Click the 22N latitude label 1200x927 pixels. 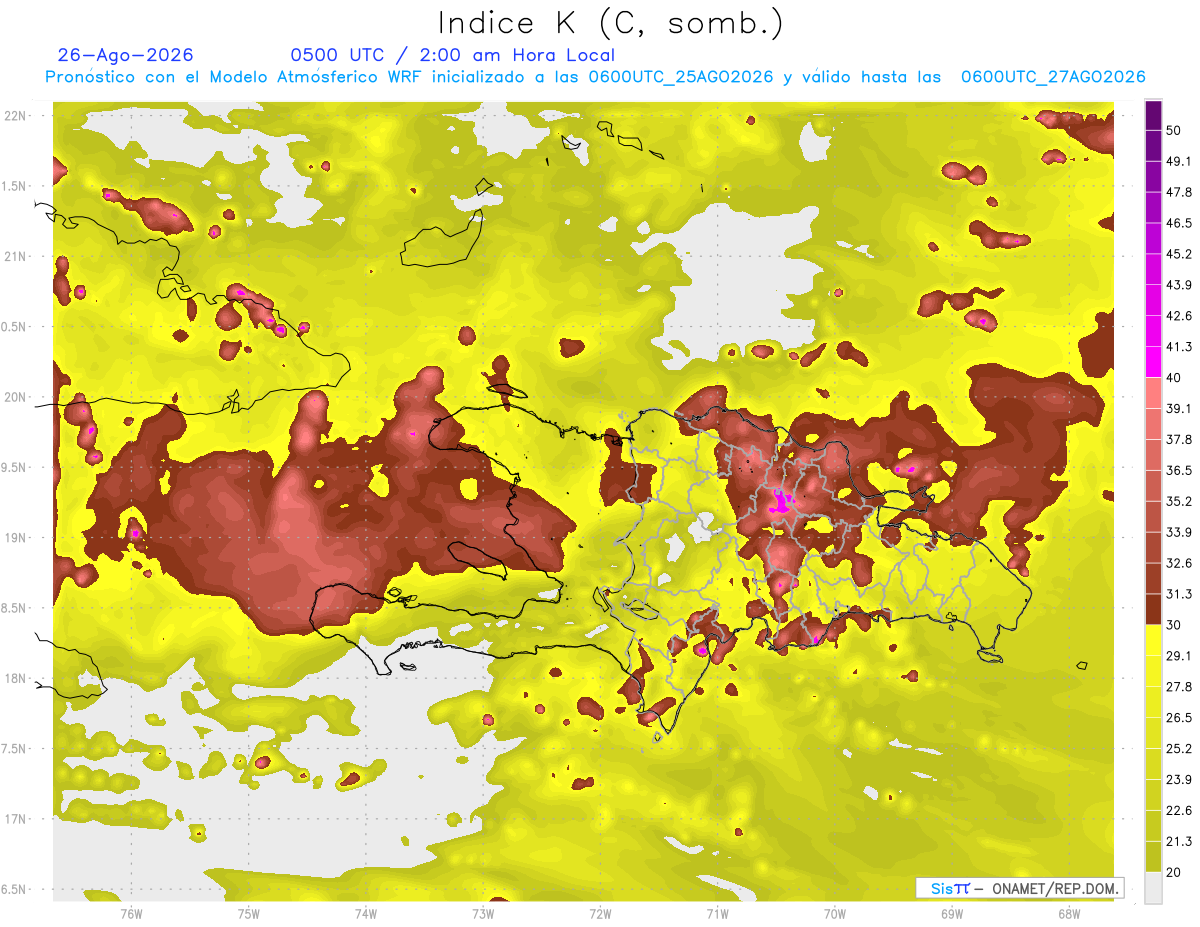point(14,115)
